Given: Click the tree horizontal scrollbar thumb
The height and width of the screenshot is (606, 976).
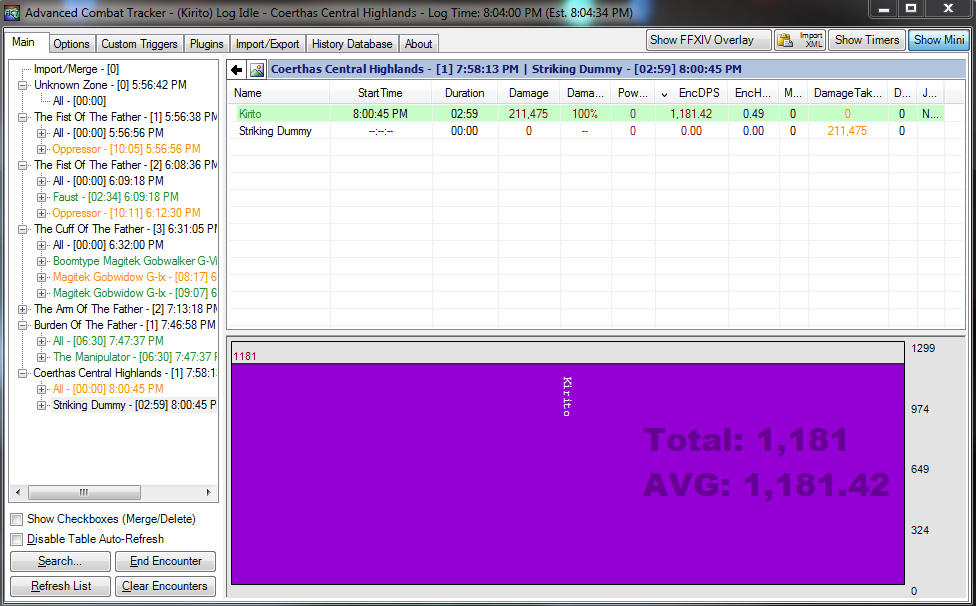Looking at the screenshot, I should point(84,492).
